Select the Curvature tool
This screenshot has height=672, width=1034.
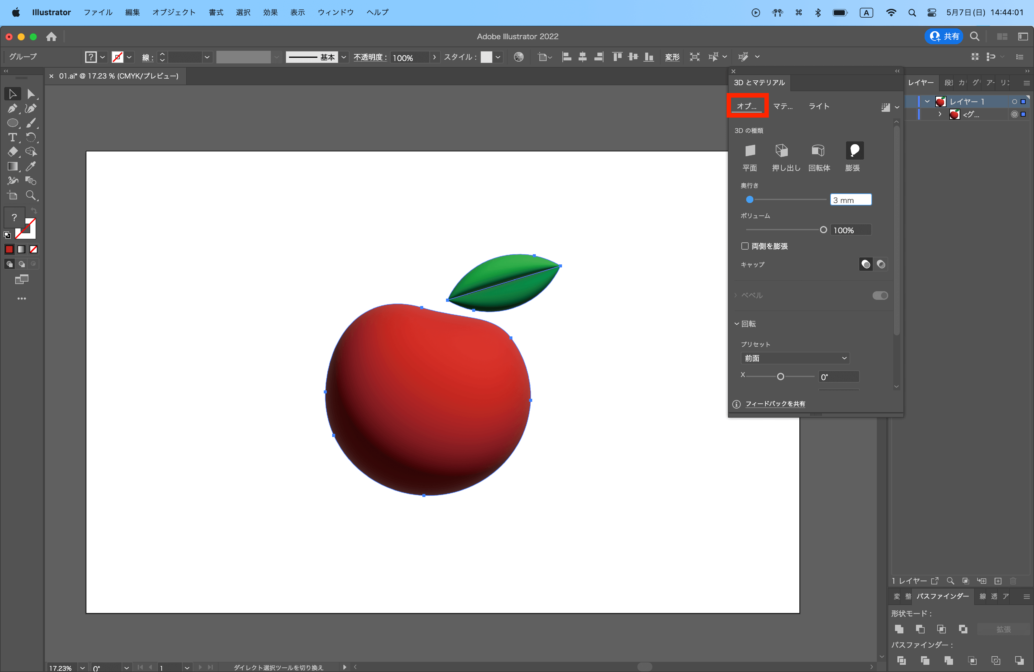(x=31, y=109)
